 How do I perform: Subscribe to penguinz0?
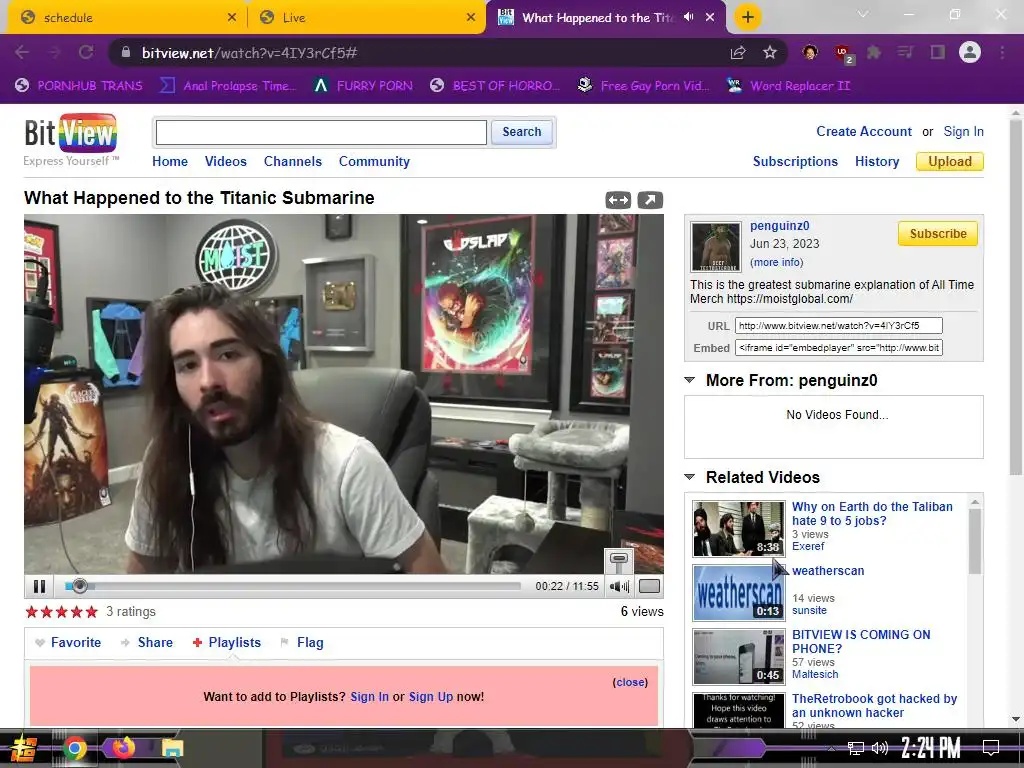(x=937, y=234)
